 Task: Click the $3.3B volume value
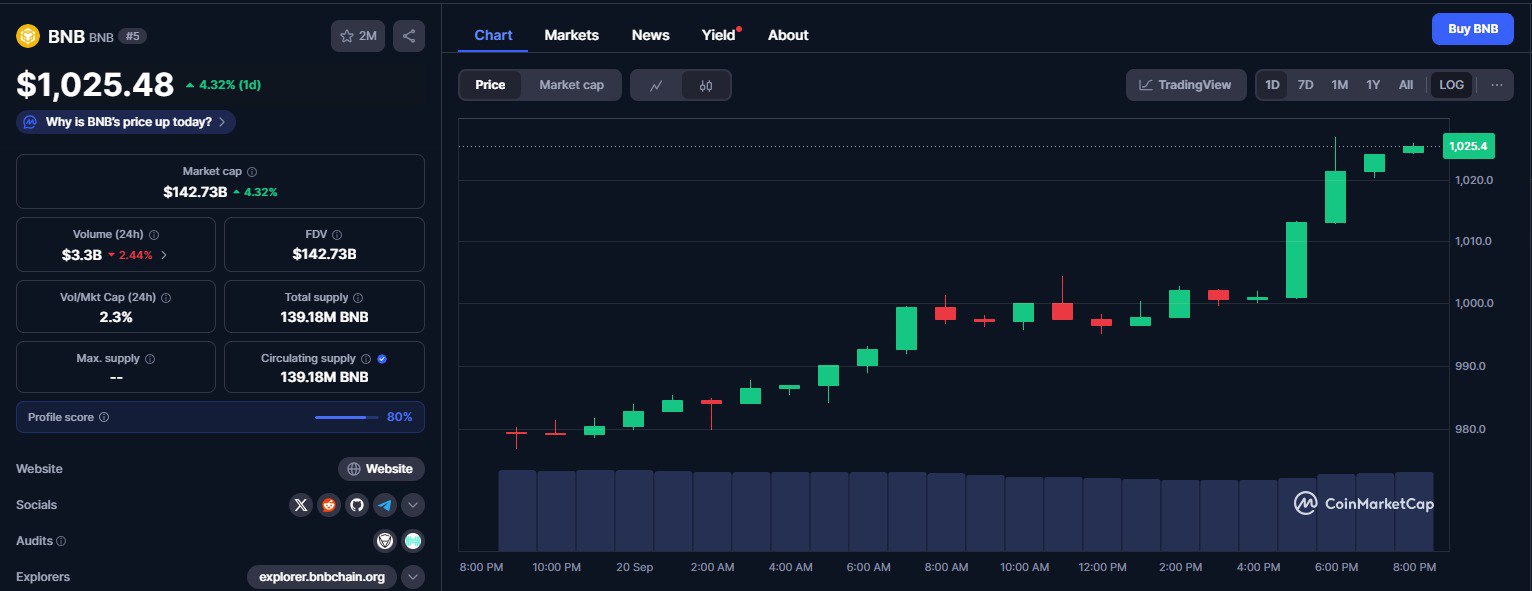click(82, 255)
